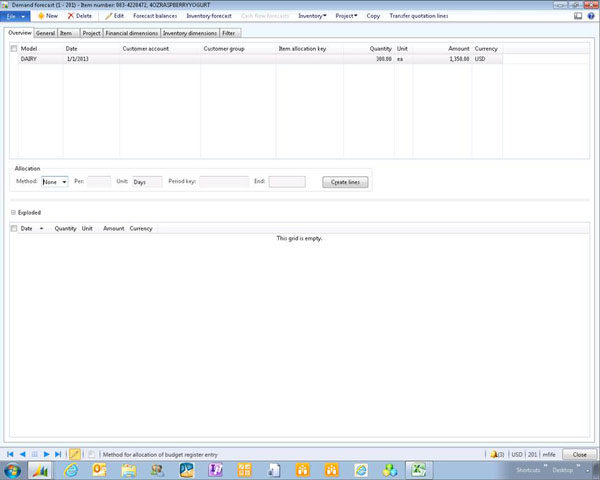The image size is (600, 480).
Task: Open the Inventory dropdown menu
Action: click(312, 16)
